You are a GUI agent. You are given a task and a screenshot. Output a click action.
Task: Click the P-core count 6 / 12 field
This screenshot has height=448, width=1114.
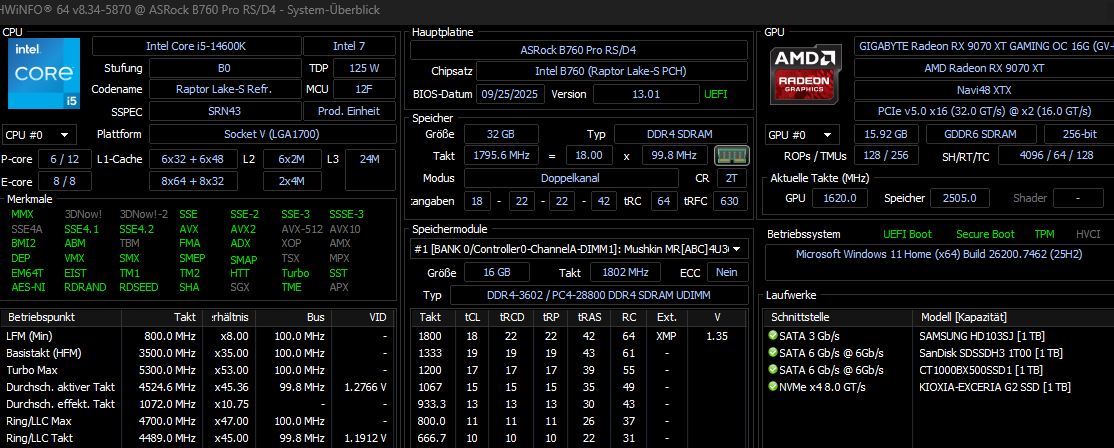[65, 159]
